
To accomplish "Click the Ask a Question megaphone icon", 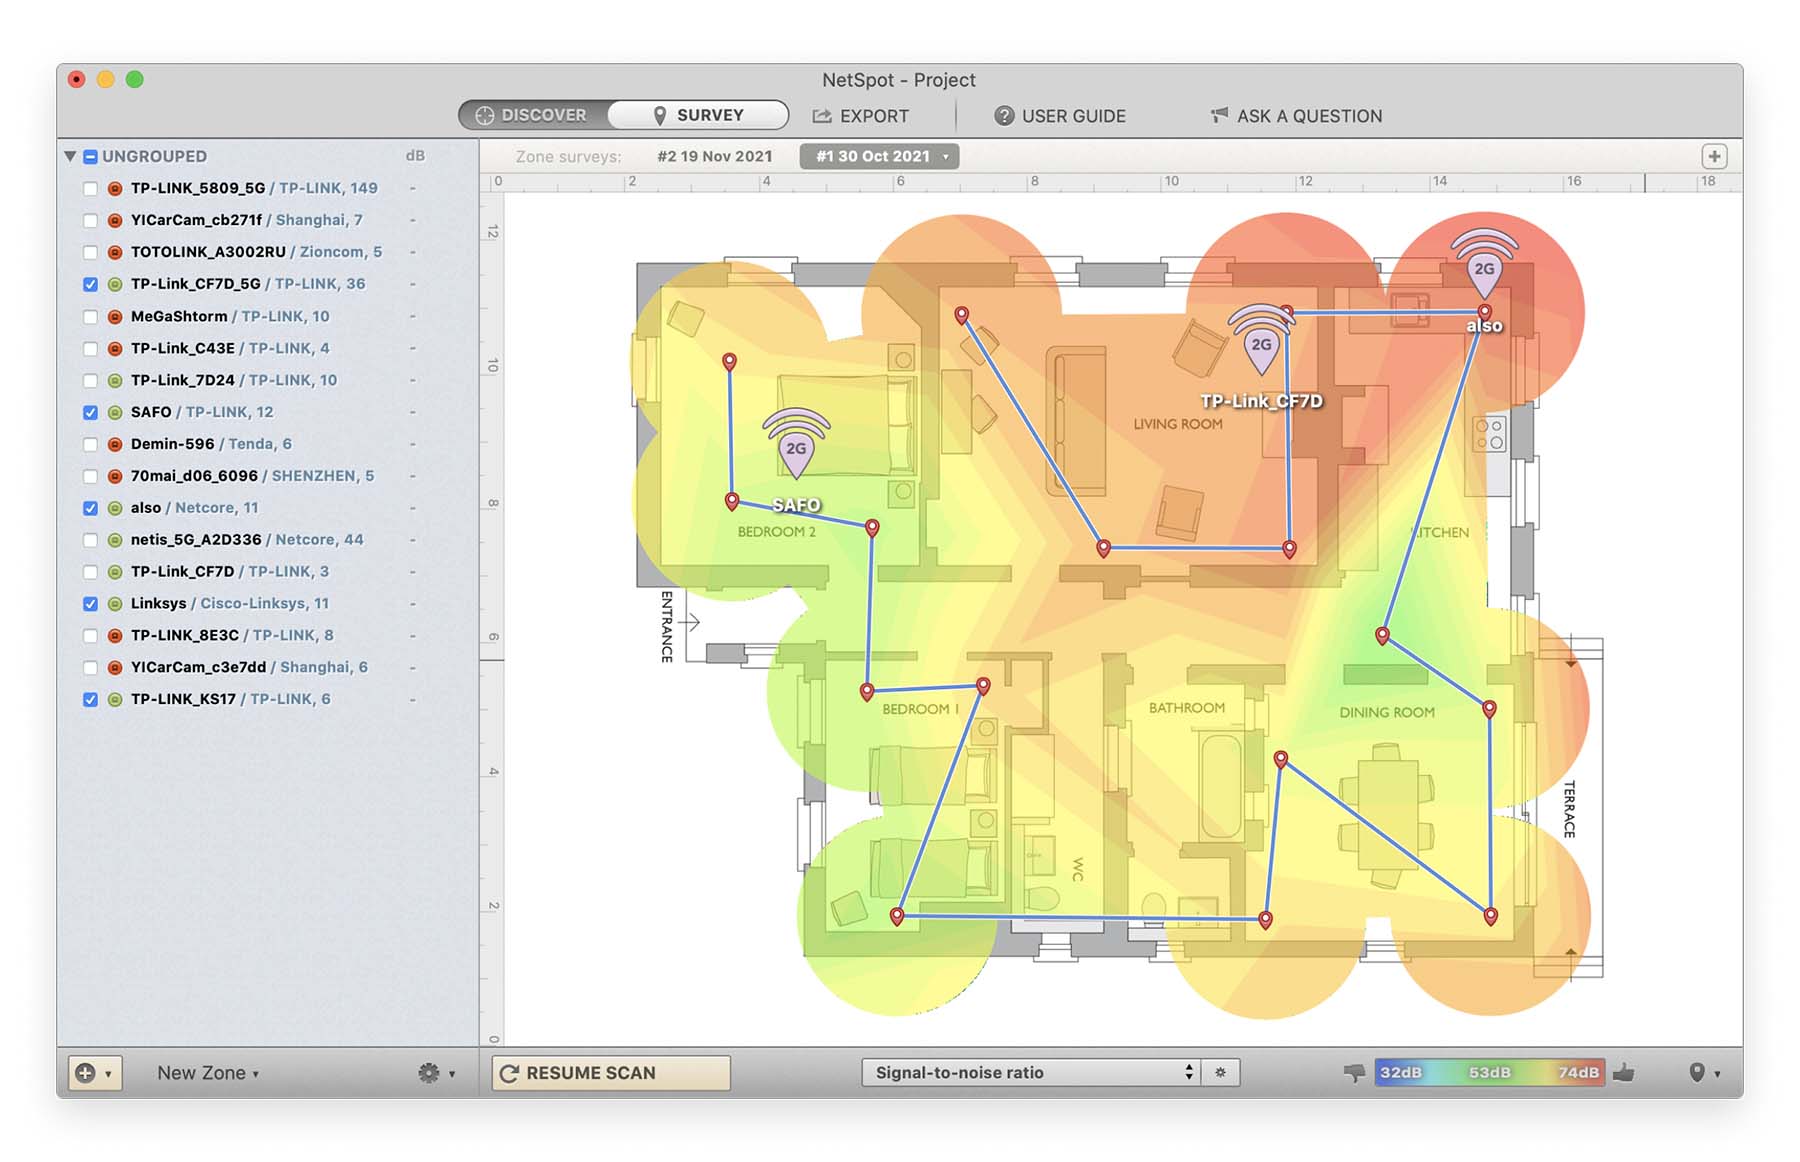I will (x=1219, y=116).
